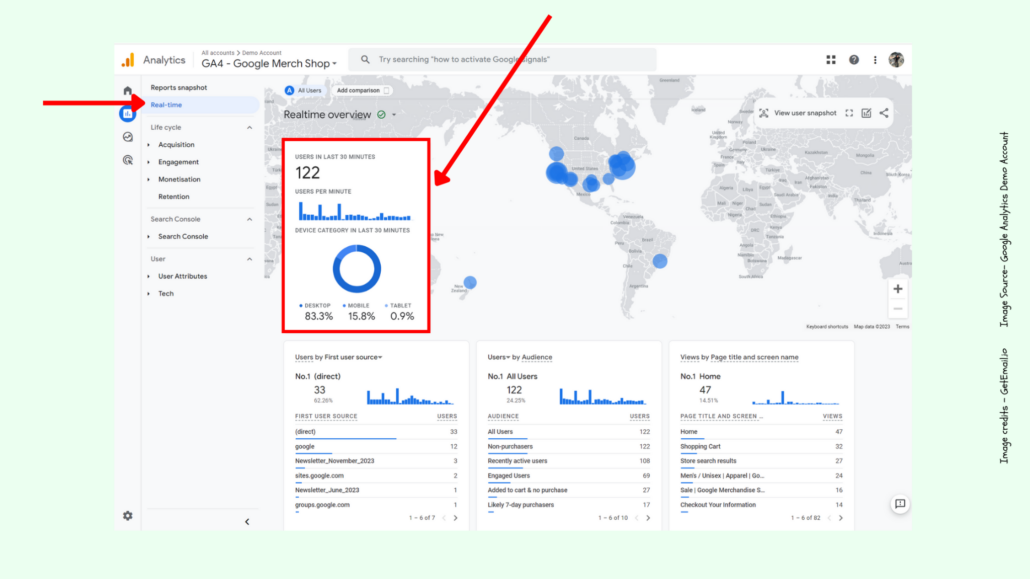The width and height of the screenshot is (1030, 579).
Task: Go to next page of Audience table
Action: point(647,518)
